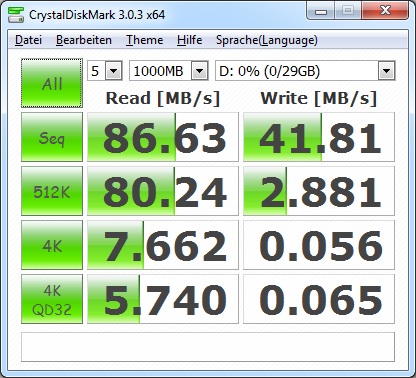Click the 4K read result 7.662
This screenshot has width=416, height=378.
pos(163,245)
